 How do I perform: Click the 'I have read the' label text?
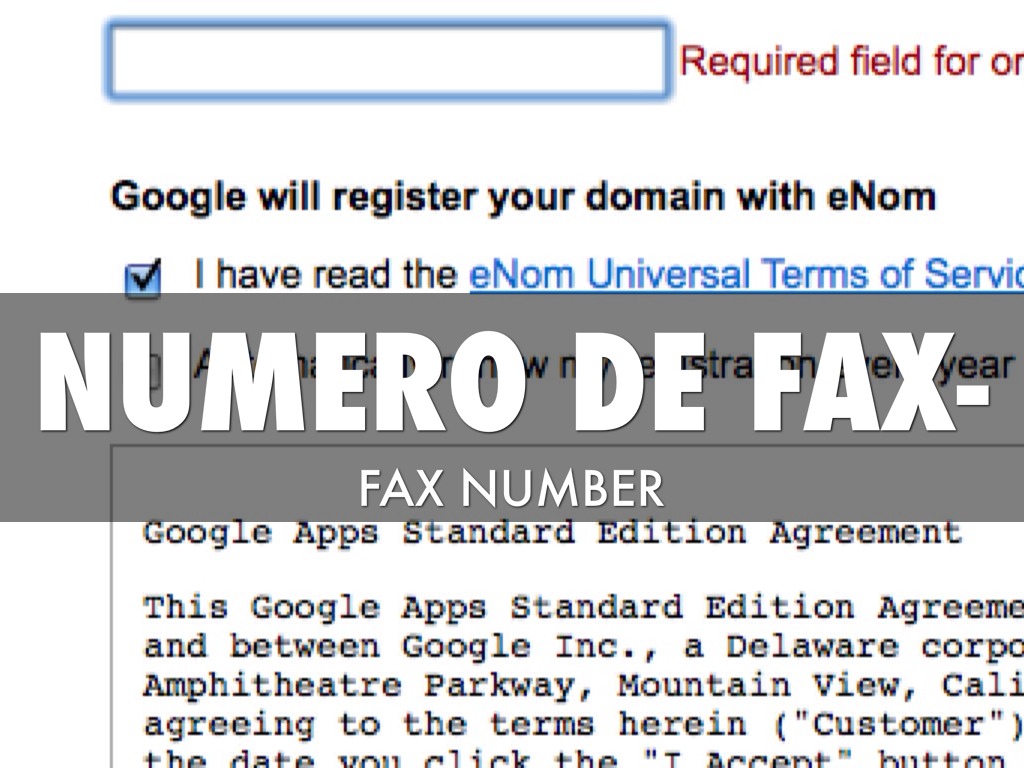point(325,274)
